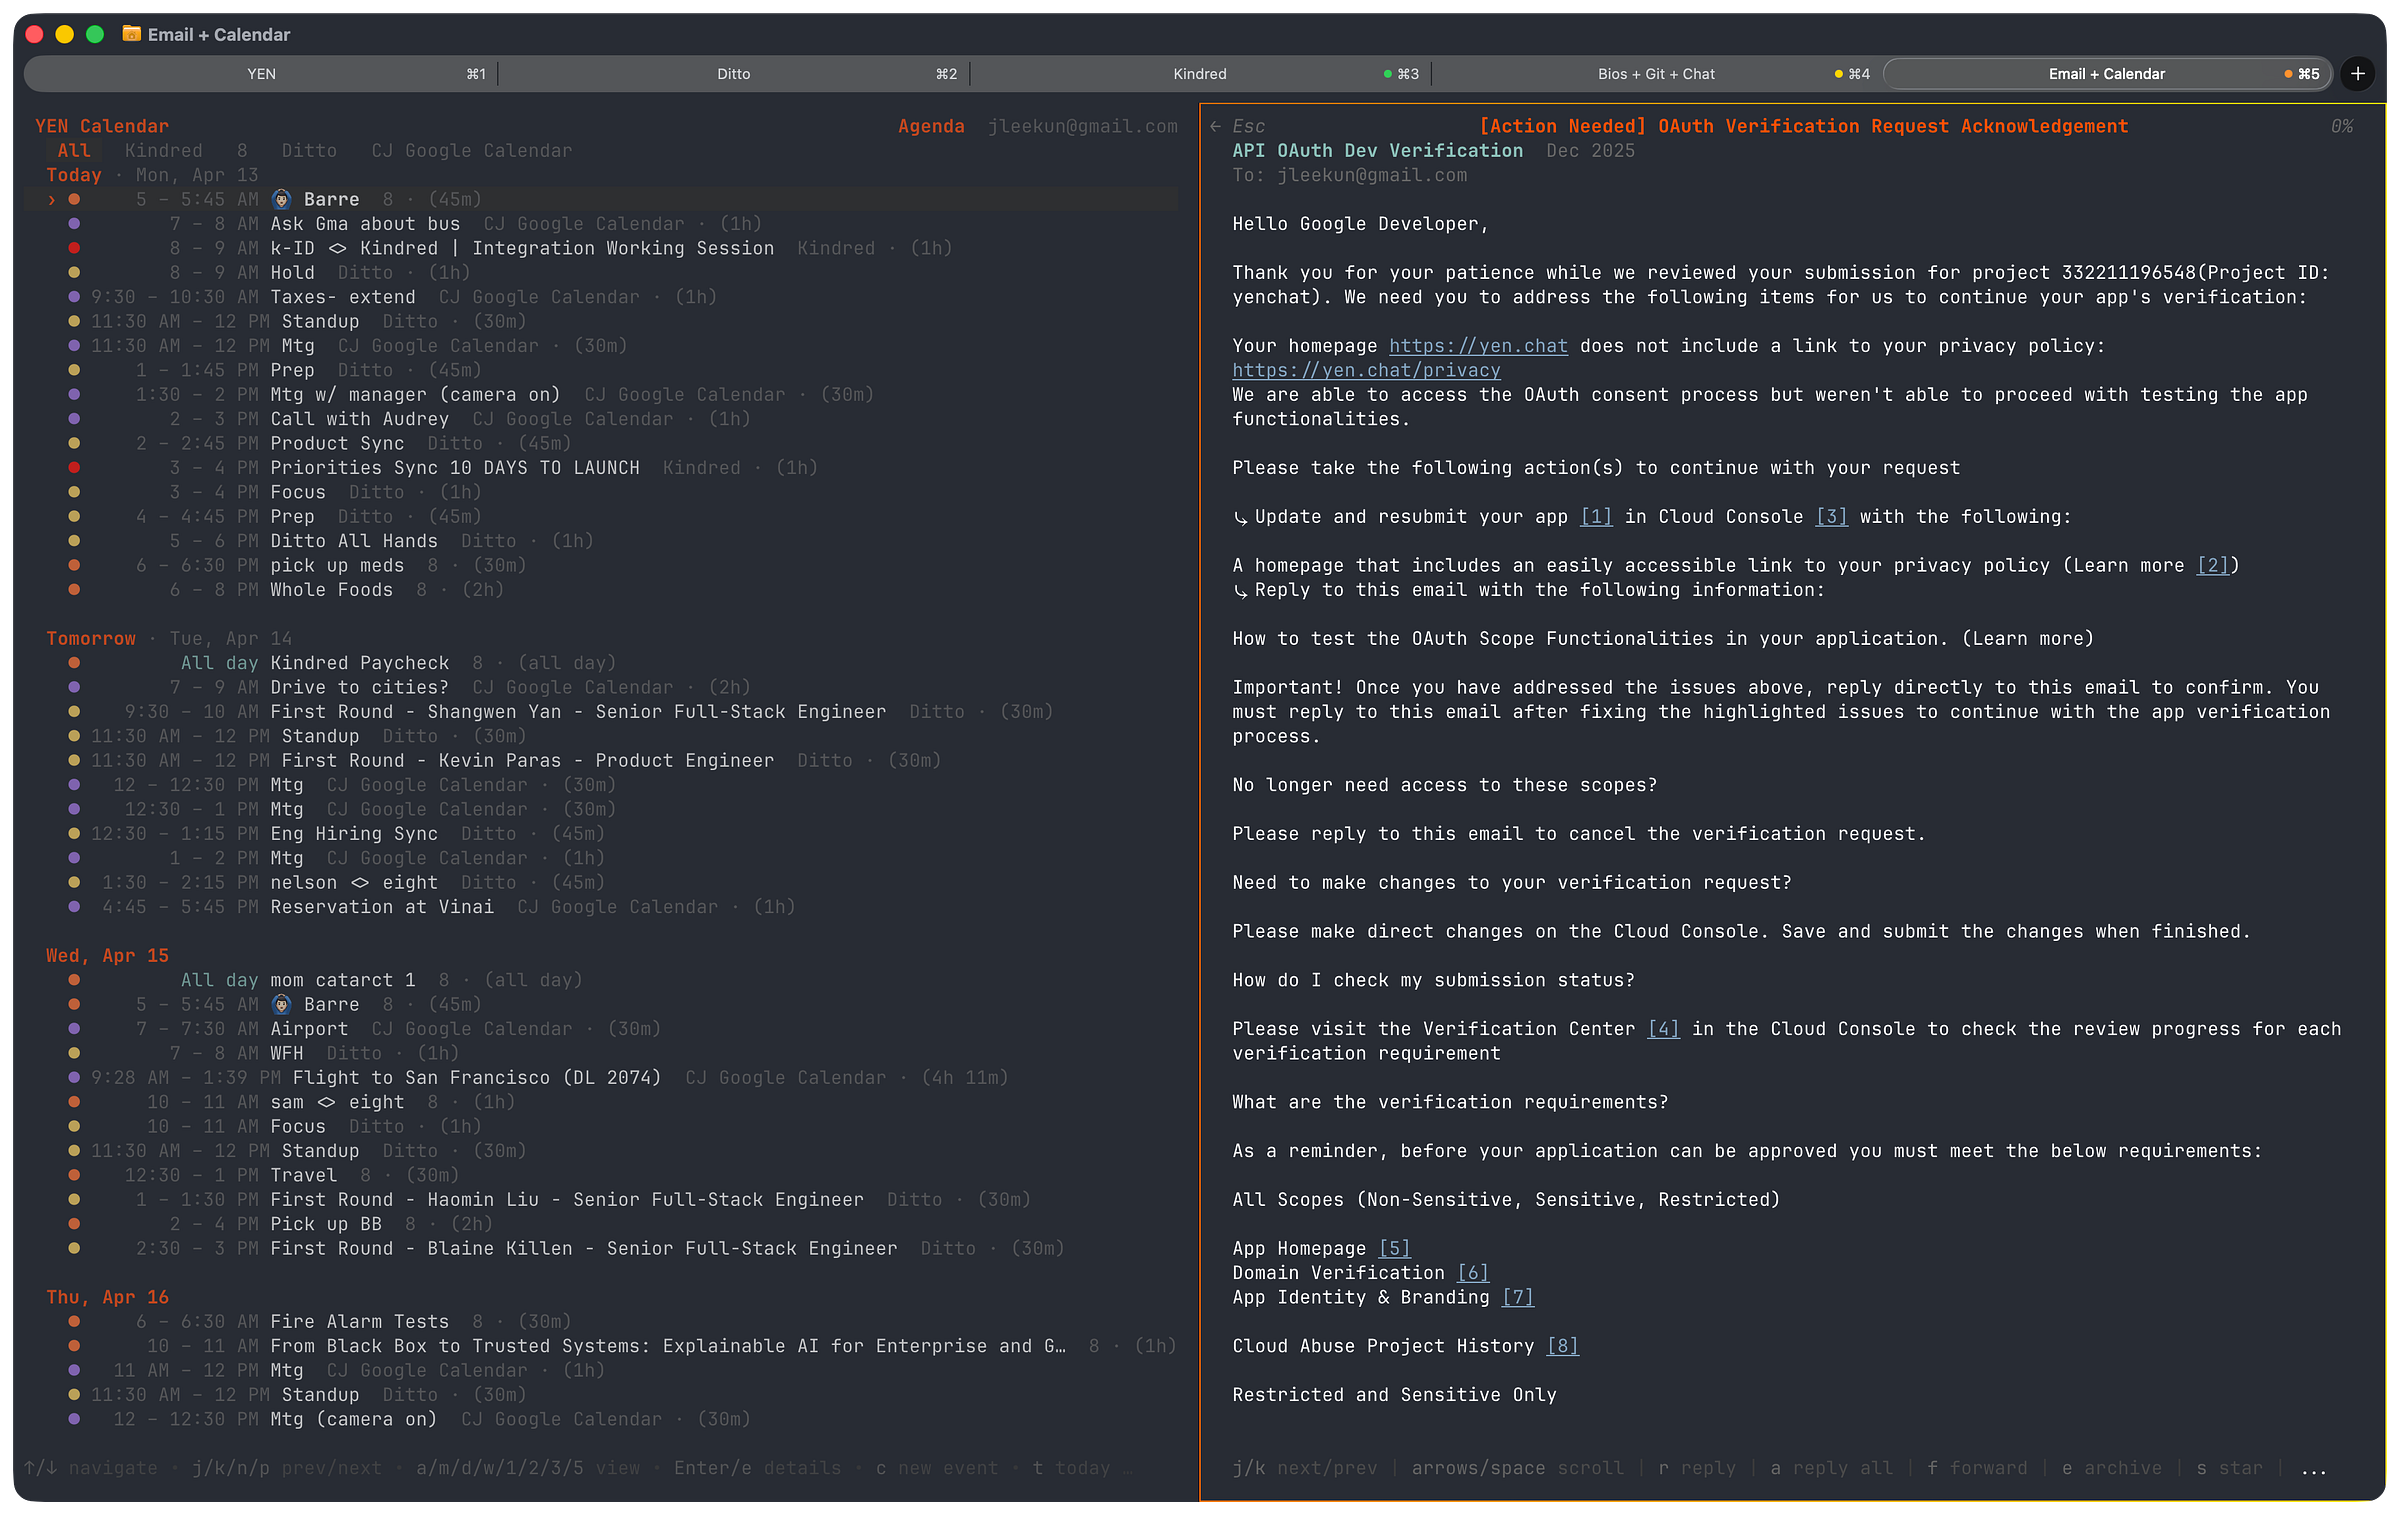Open the Ditto All Hands event
2400x1515 pixels.
coord(353,541)
